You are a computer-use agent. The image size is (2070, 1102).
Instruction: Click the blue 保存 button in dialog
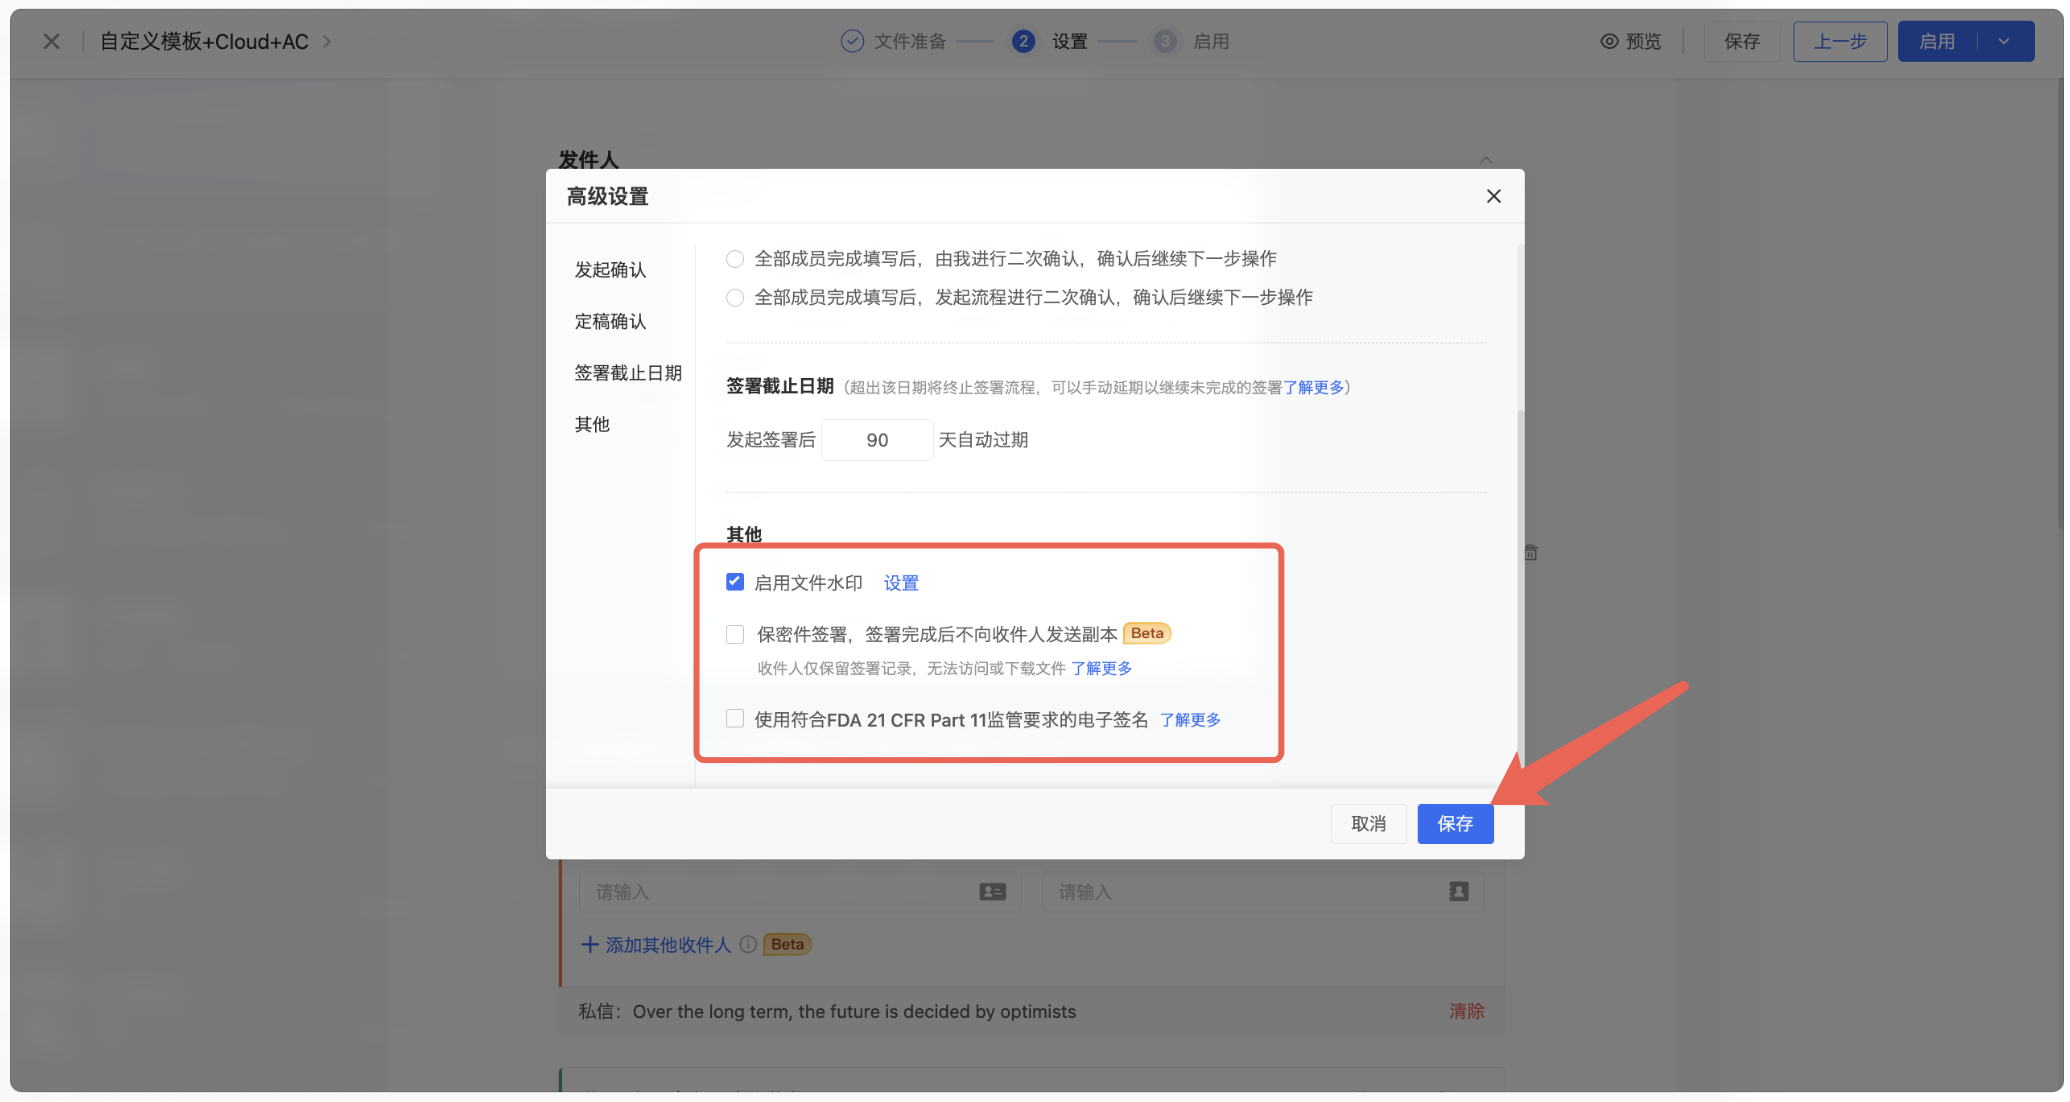[1455, 823]
